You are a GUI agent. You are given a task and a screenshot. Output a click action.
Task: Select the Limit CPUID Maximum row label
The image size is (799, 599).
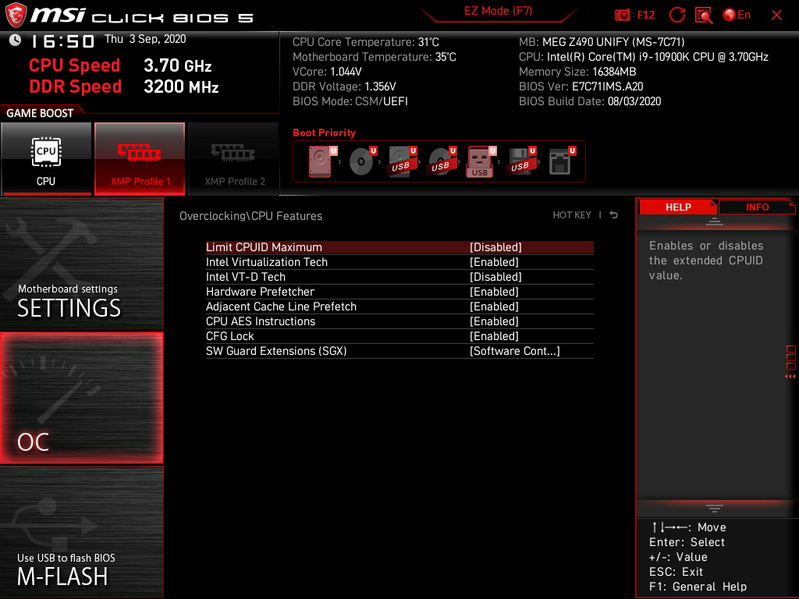coord(264,248)
